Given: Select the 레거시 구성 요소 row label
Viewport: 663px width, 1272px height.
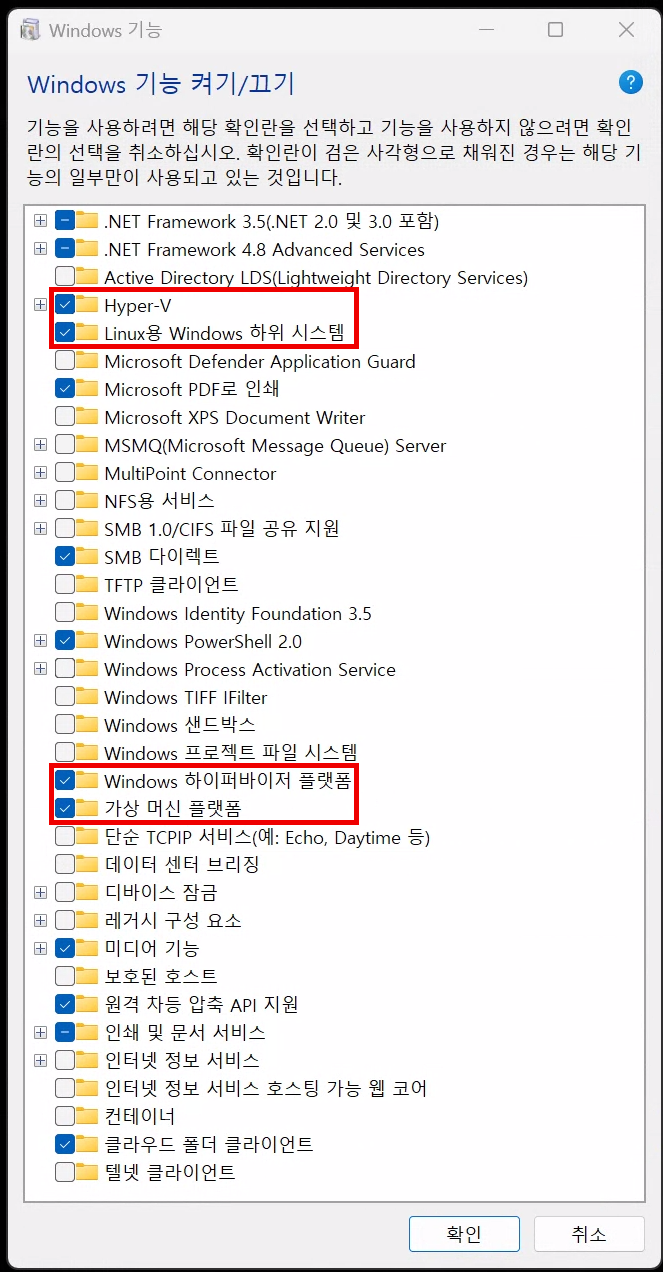Looking at the screenshot, I should [173, 919].
